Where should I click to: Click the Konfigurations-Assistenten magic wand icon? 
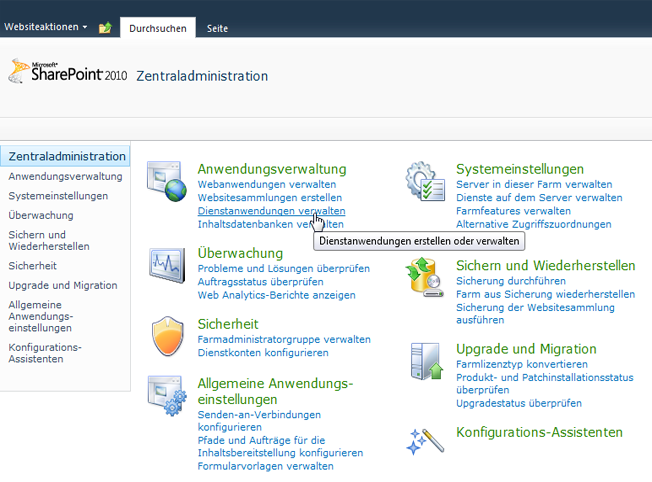coord(425,441)
